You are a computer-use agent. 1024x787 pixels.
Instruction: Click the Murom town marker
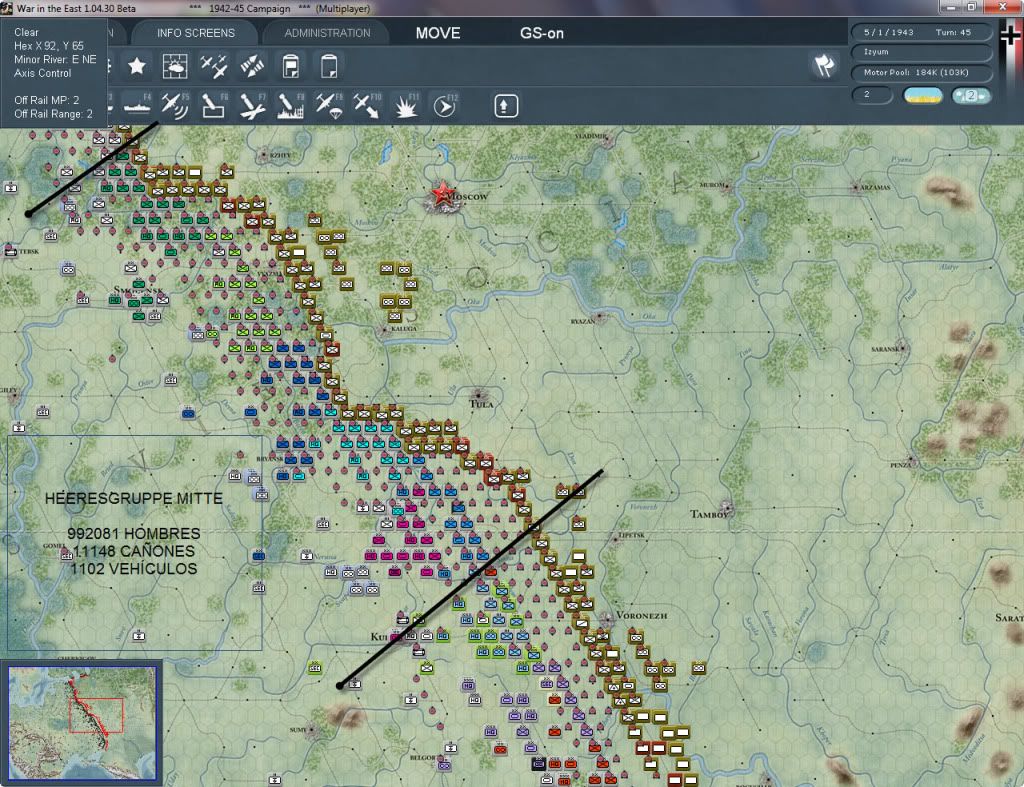pyautogui.click(x=728, y=185)
